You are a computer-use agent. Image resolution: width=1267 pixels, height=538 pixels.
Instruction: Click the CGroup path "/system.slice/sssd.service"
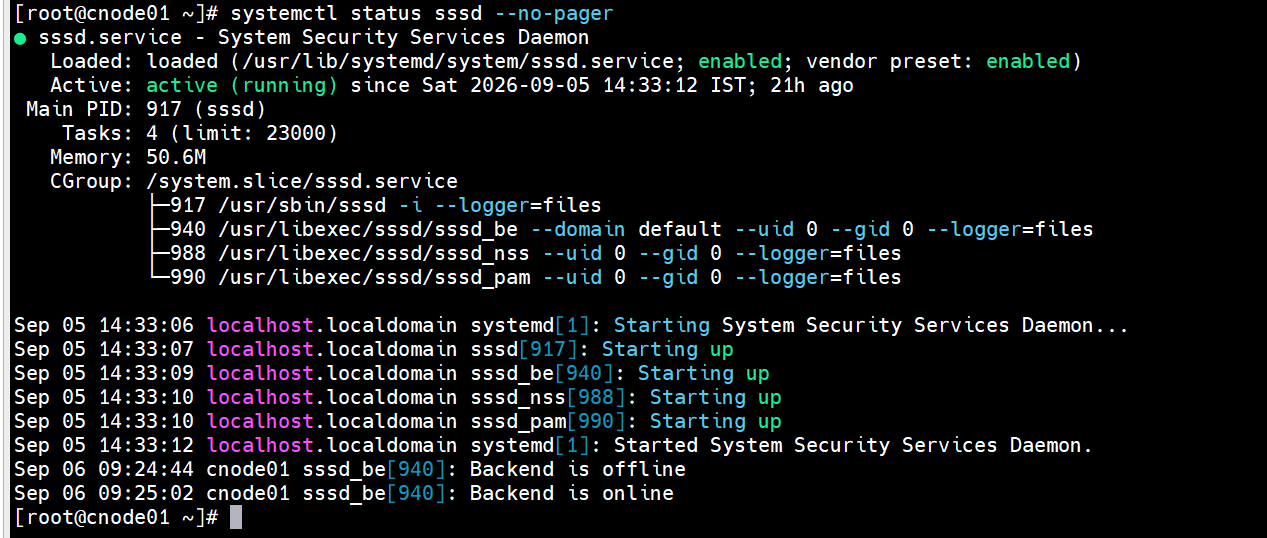[x=302, y=181]
